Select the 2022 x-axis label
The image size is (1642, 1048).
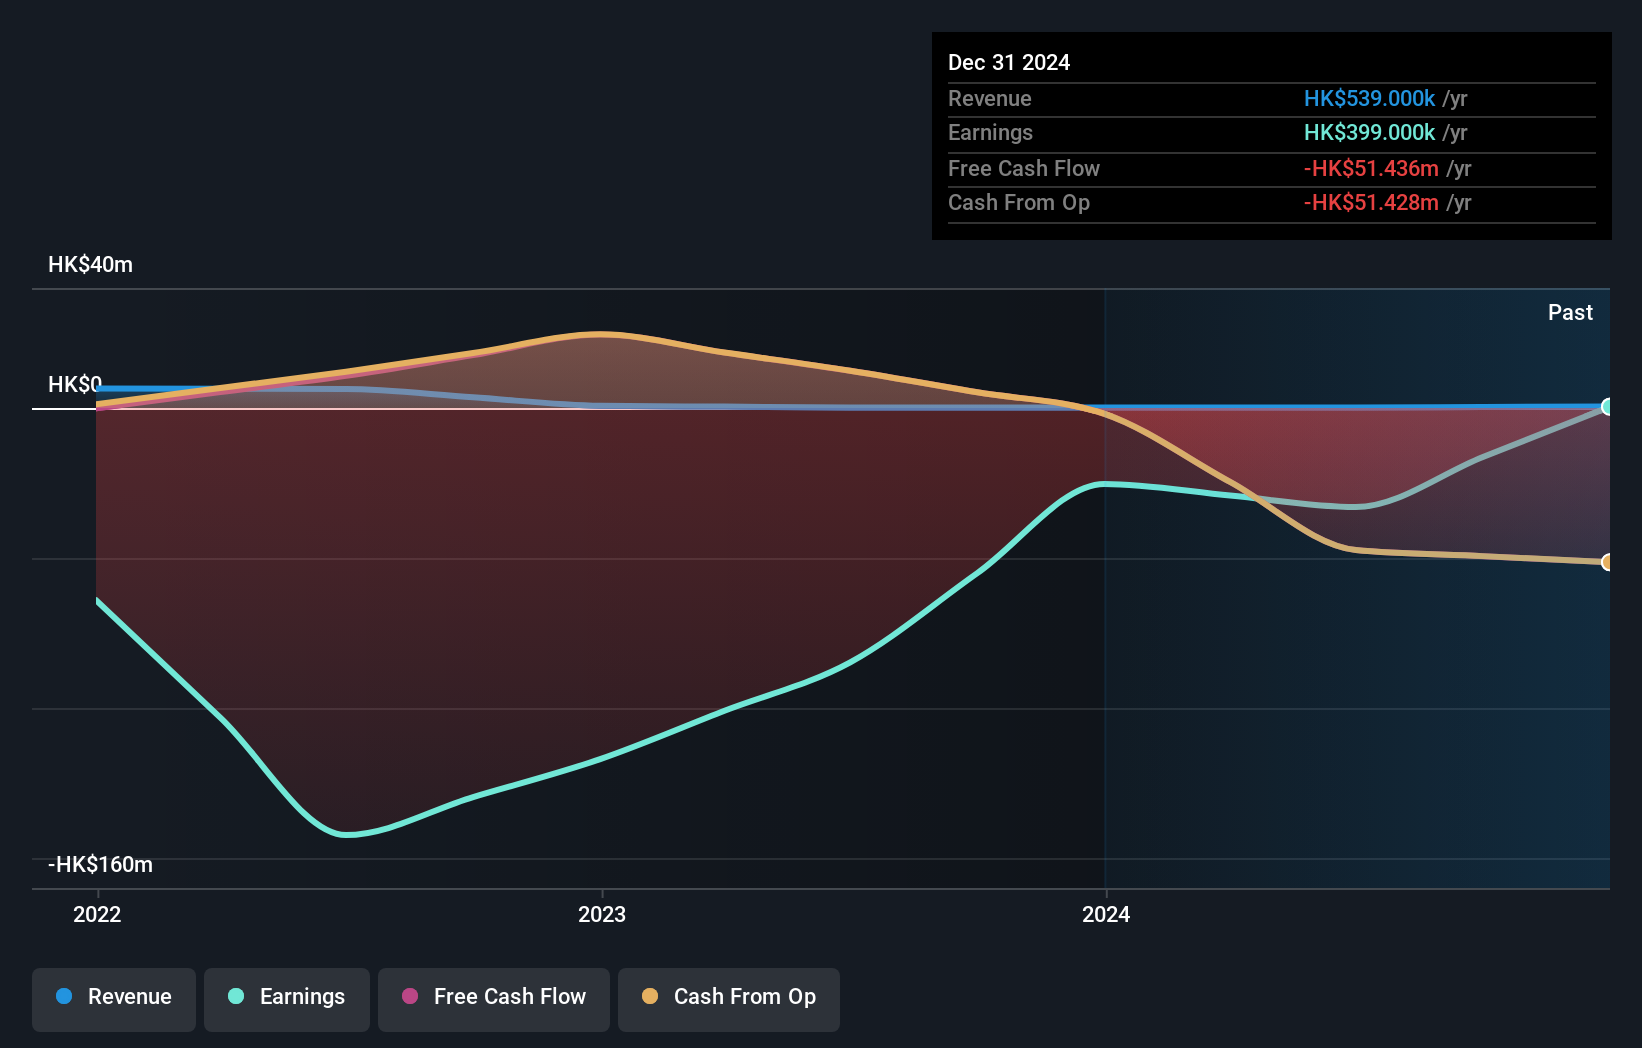pos(97,914)
